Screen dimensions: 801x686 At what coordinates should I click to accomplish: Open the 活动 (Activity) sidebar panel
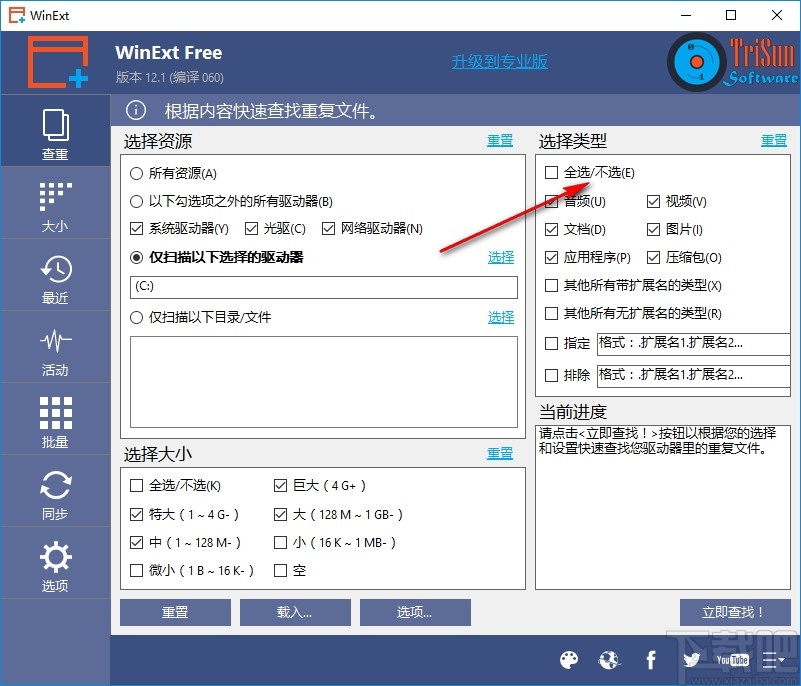click(55, 347)
